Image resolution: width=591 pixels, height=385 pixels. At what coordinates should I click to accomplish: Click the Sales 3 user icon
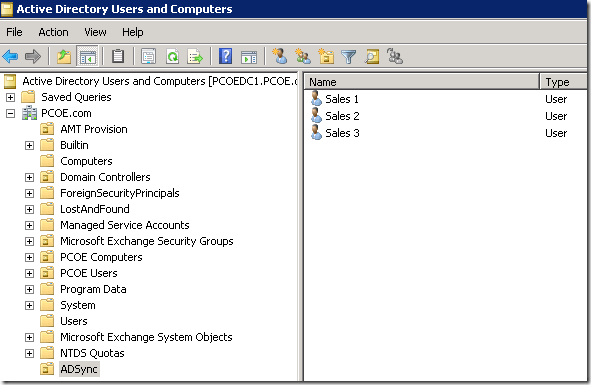pos(316,132)
